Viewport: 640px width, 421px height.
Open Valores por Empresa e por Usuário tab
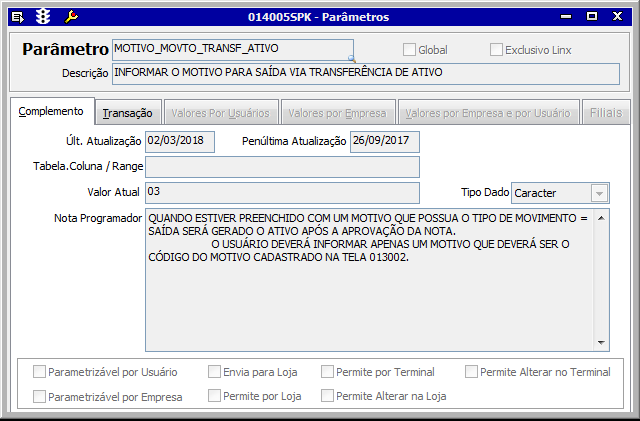pyautogui.click(x=488, y=113)
